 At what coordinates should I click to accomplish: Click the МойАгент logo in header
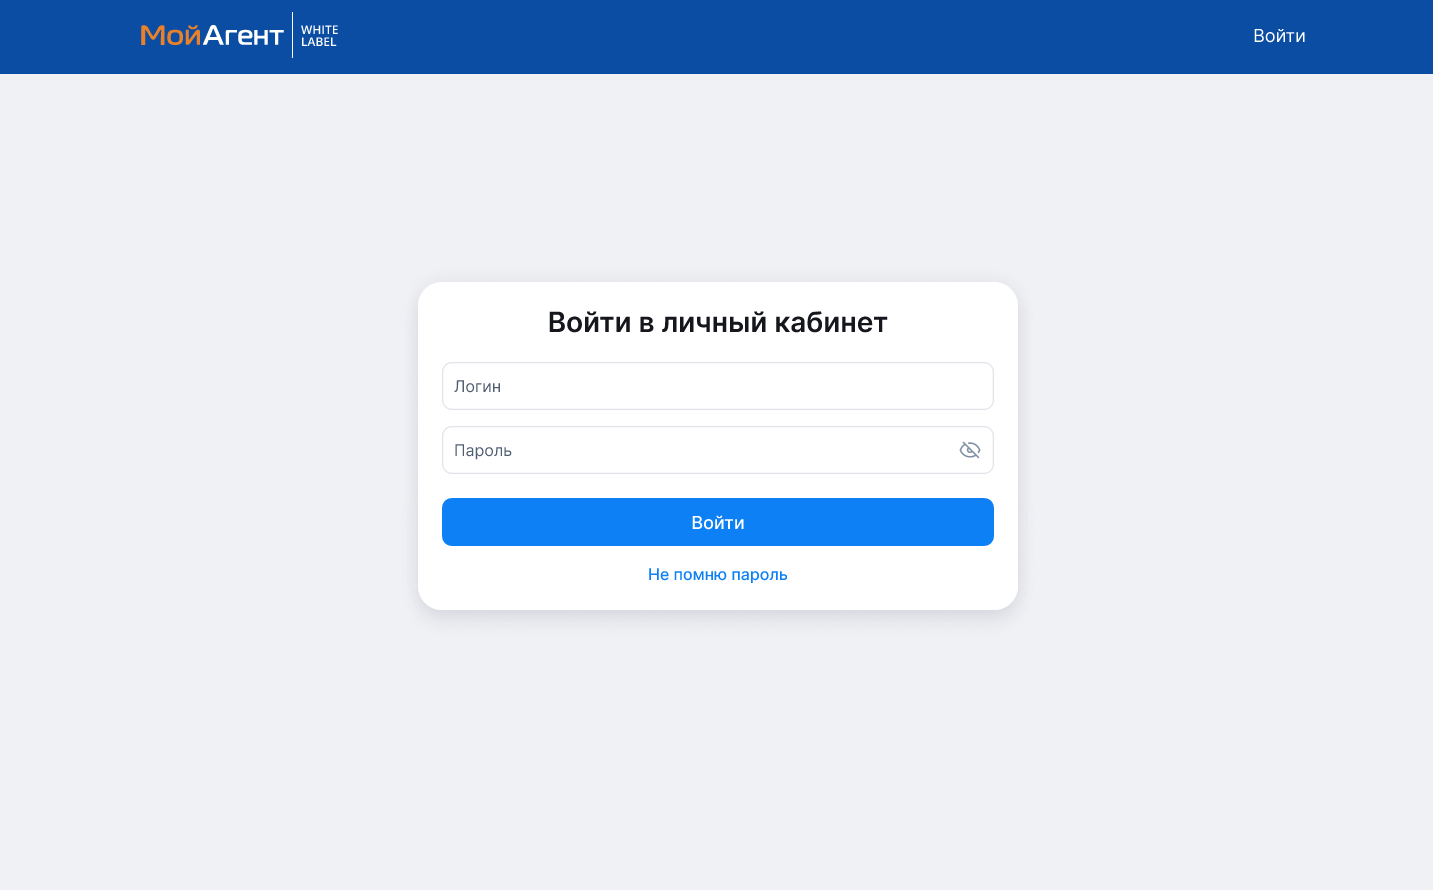pyautogui.click(x=212, y=36)
